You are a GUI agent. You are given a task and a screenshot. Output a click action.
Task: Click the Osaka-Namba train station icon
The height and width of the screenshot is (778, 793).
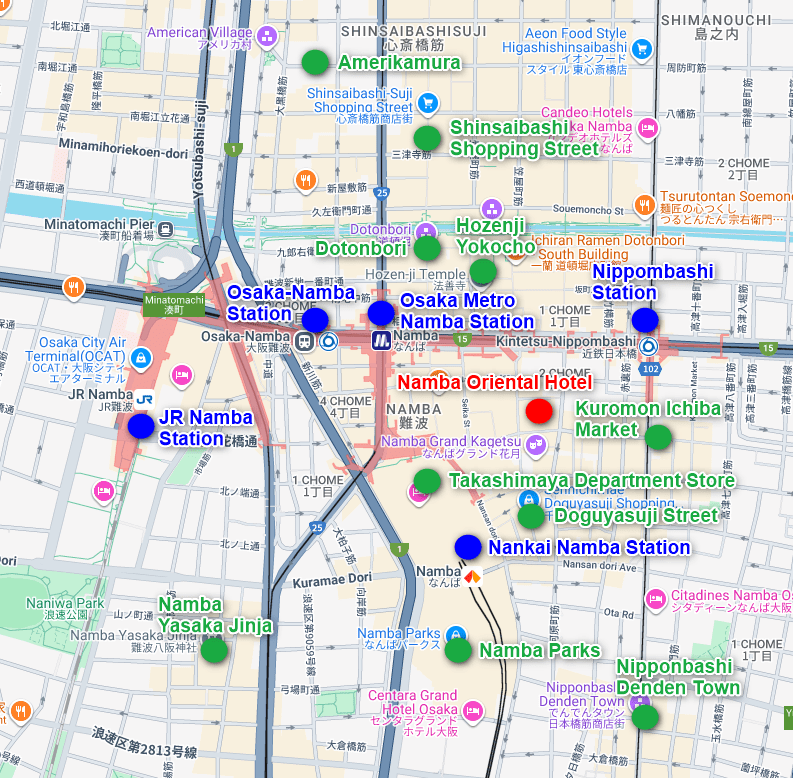[x=304, y=341]
